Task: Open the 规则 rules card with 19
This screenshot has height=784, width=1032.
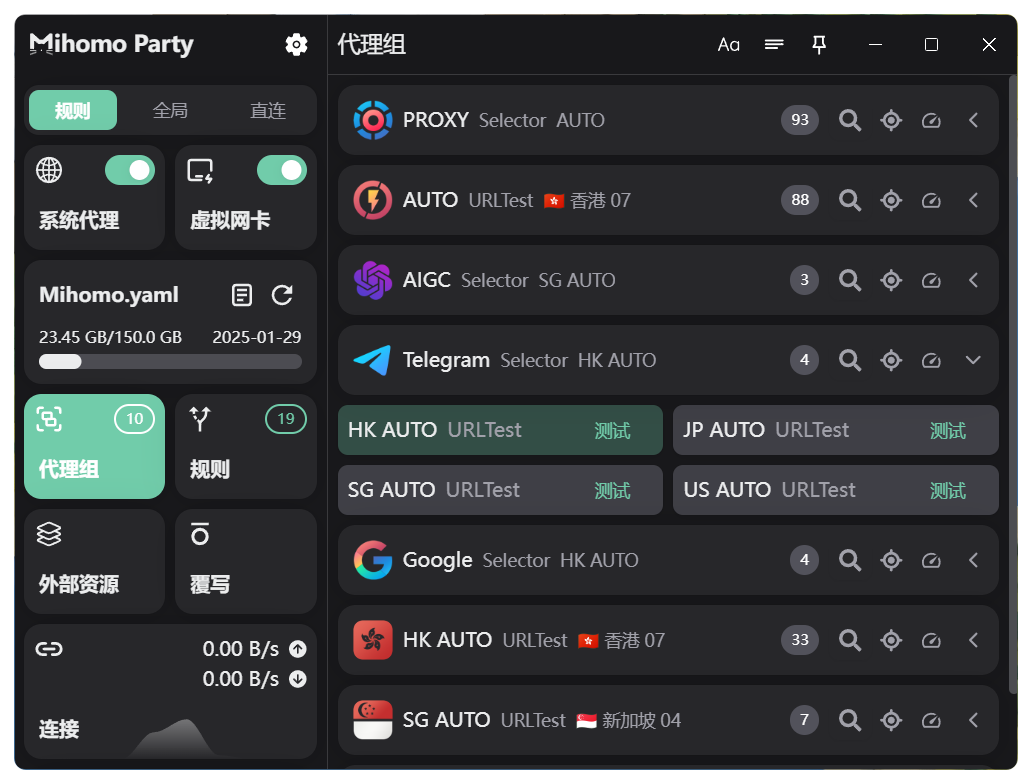Action: pos(245,446)
